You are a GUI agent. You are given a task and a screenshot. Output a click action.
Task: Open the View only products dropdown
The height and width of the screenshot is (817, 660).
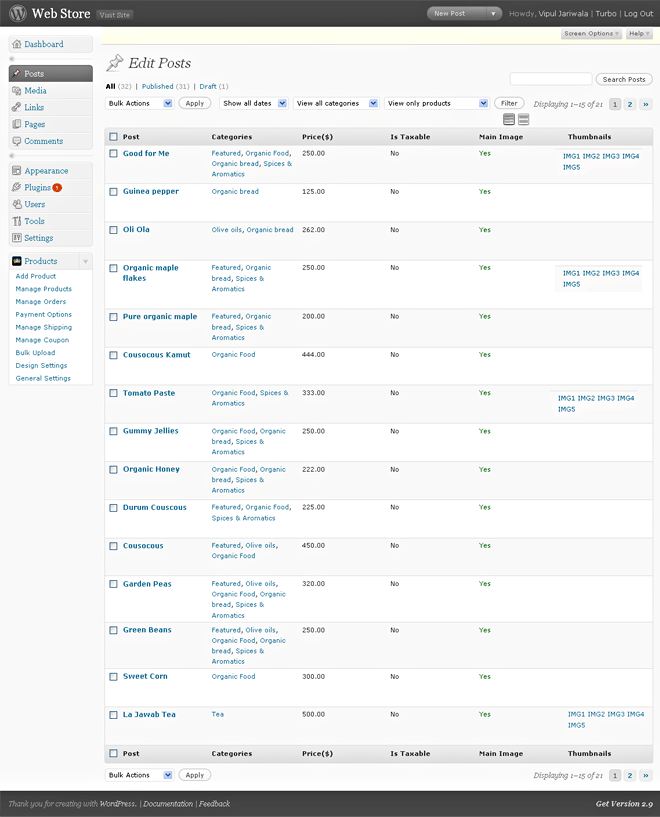437,103
